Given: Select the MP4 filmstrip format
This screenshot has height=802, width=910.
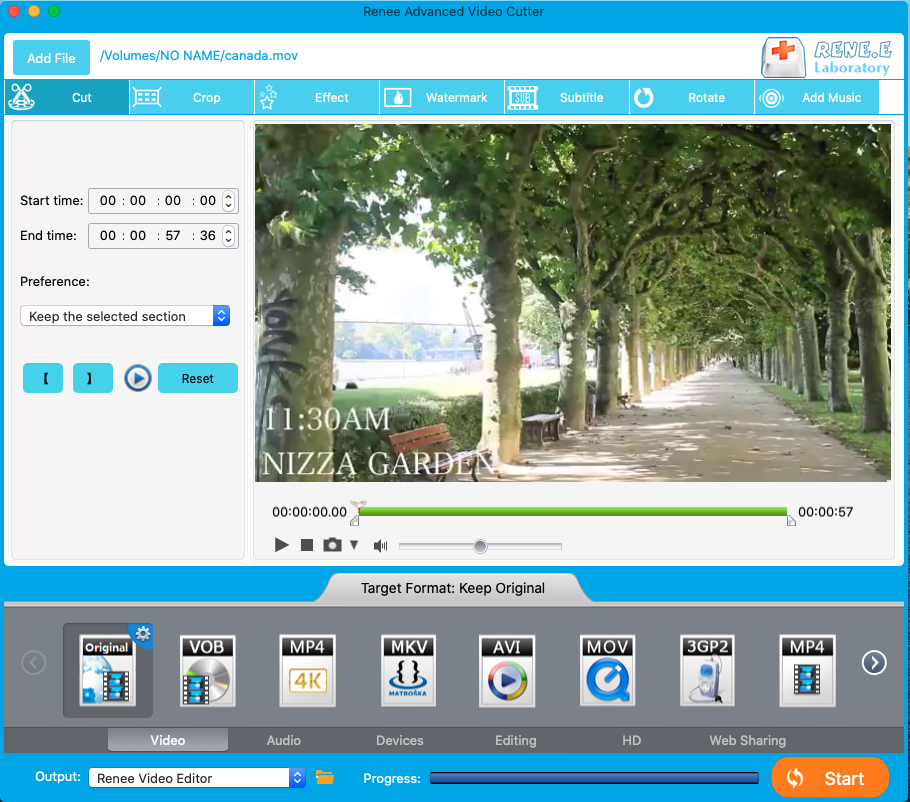Looking at the screenshot, I should (807, 670).
